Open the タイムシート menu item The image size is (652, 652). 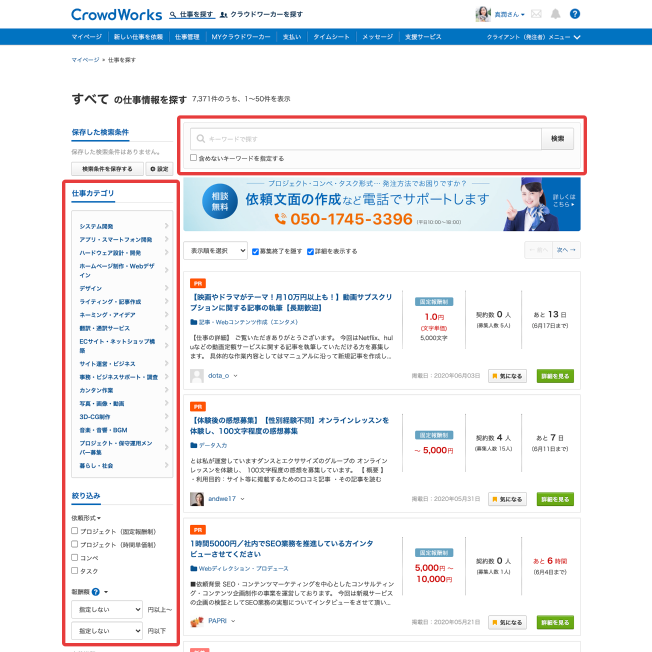(331, 36)
